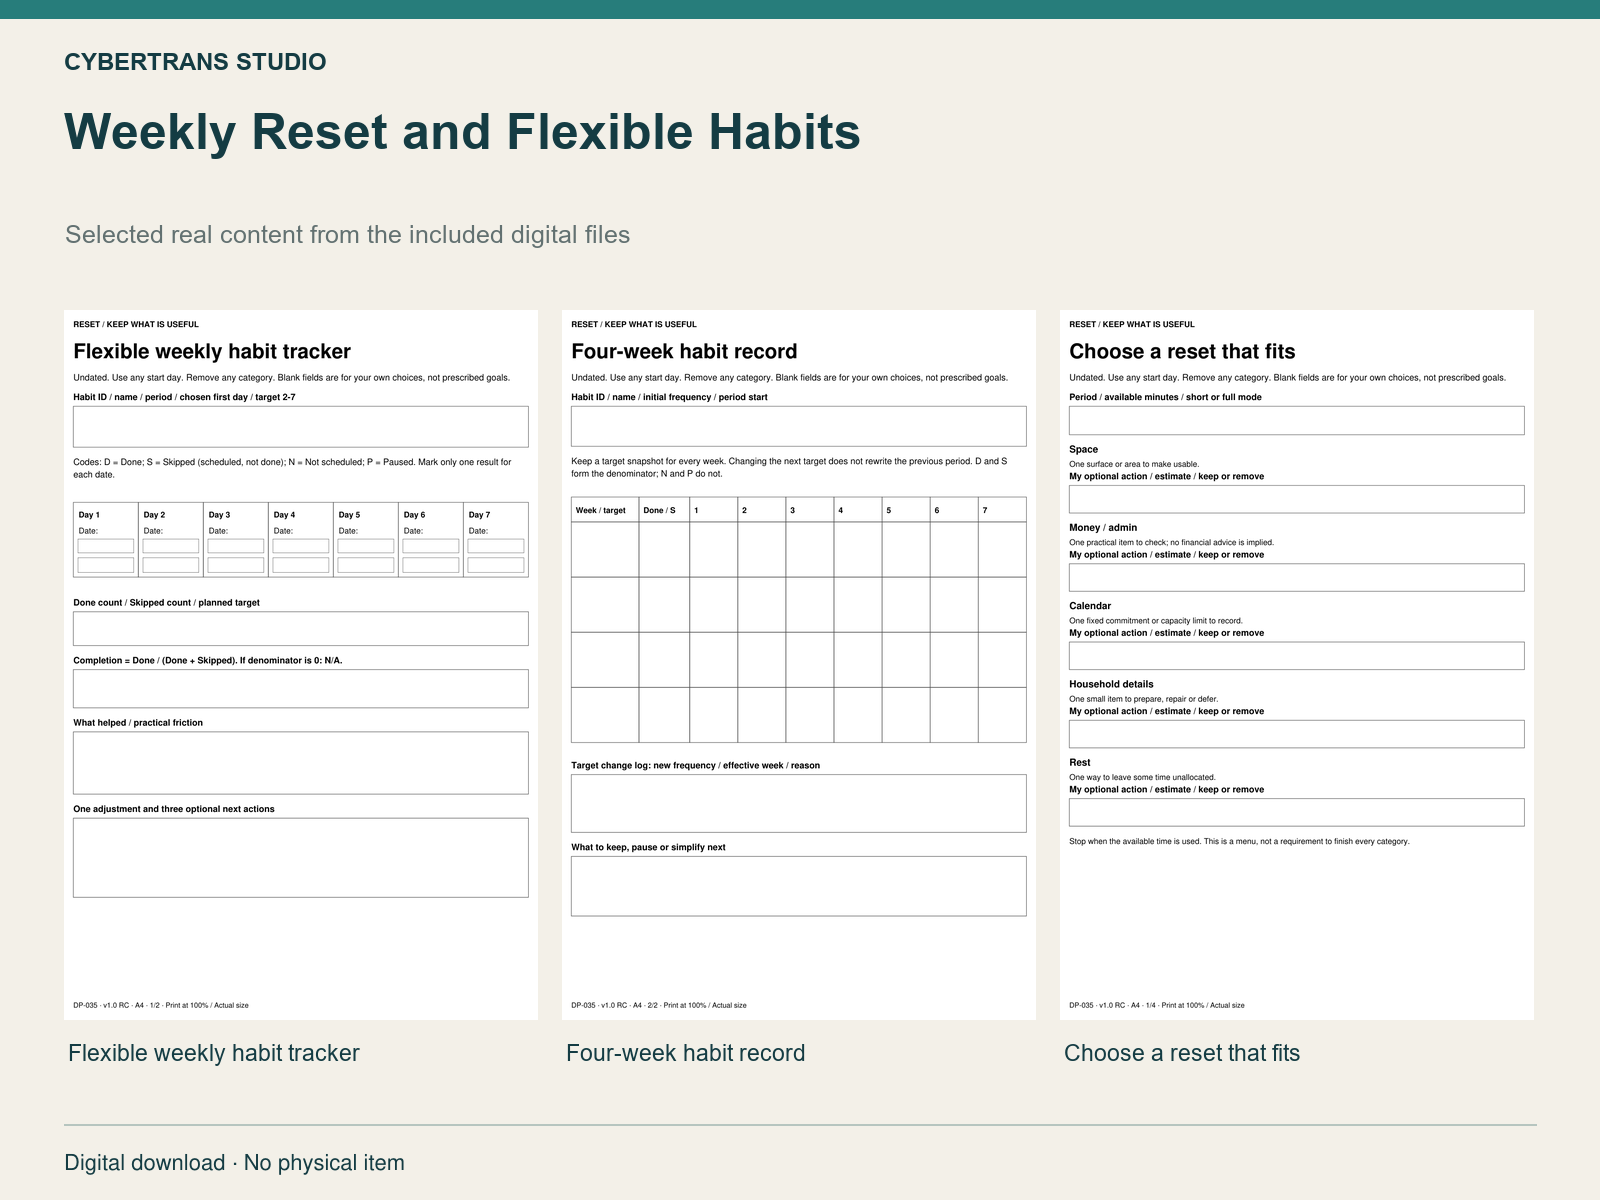Click the 'What to keep, pause or simplify next' box
This screenshot has height=1200, width=1600.
[799, 886]
